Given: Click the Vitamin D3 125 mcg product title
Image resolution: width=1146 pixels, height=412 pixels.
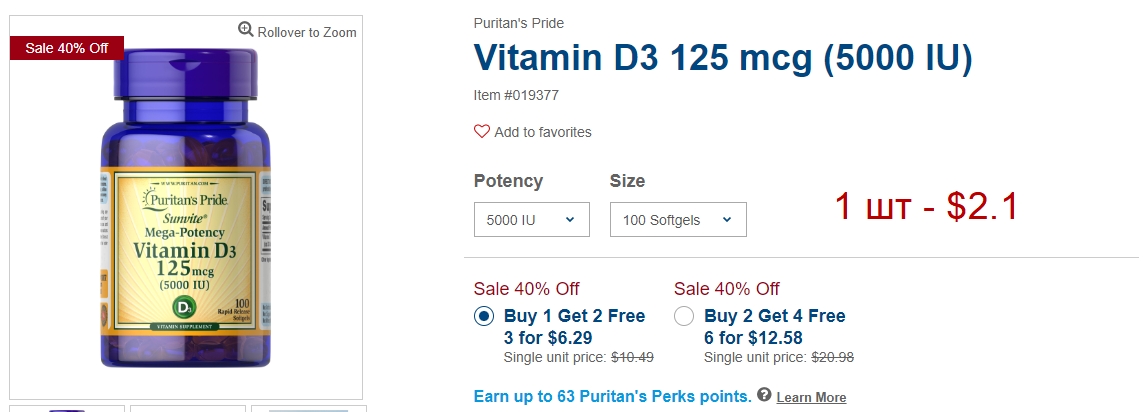Looking at the screenshot, I should (723, 58).
